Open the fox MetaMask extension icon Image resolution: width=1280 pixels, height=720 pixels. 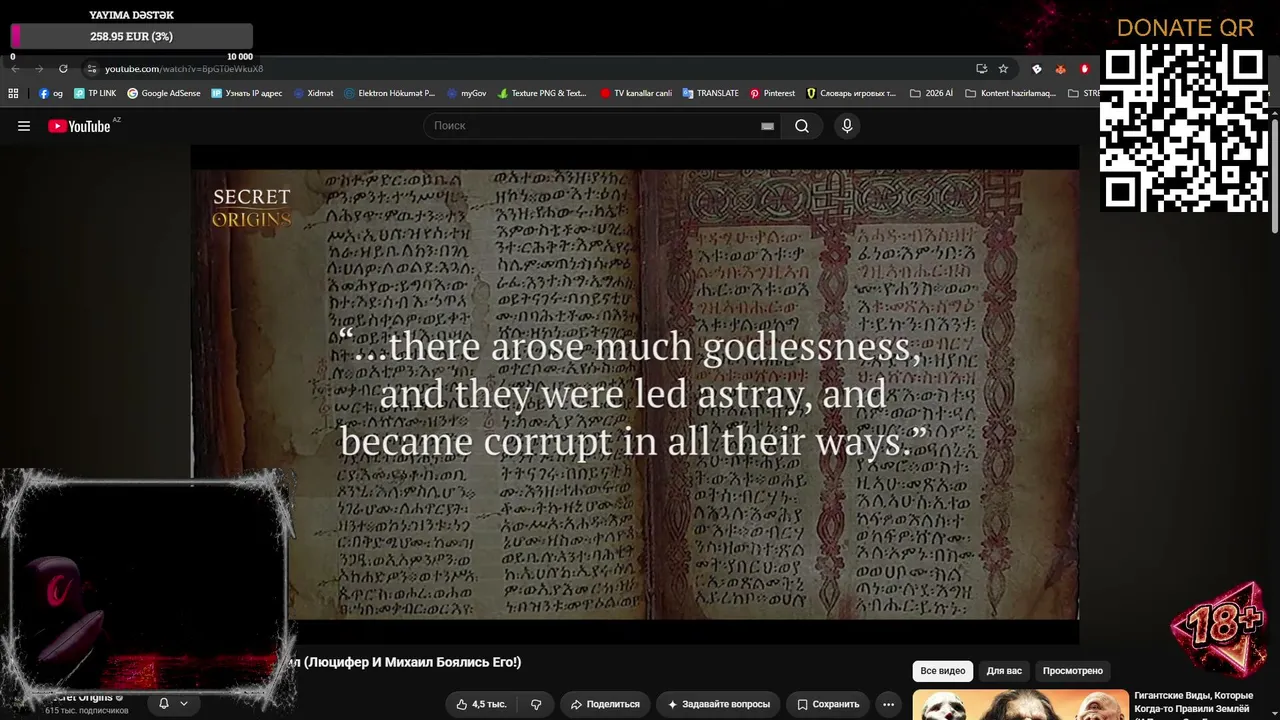coord(1061,69)
